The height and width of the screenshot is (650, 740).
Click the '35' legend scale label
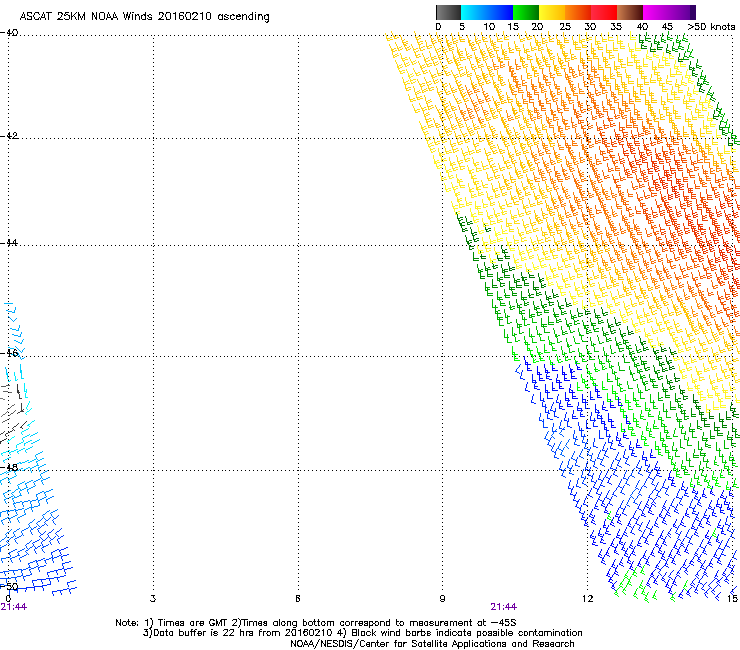coord(616,27)
